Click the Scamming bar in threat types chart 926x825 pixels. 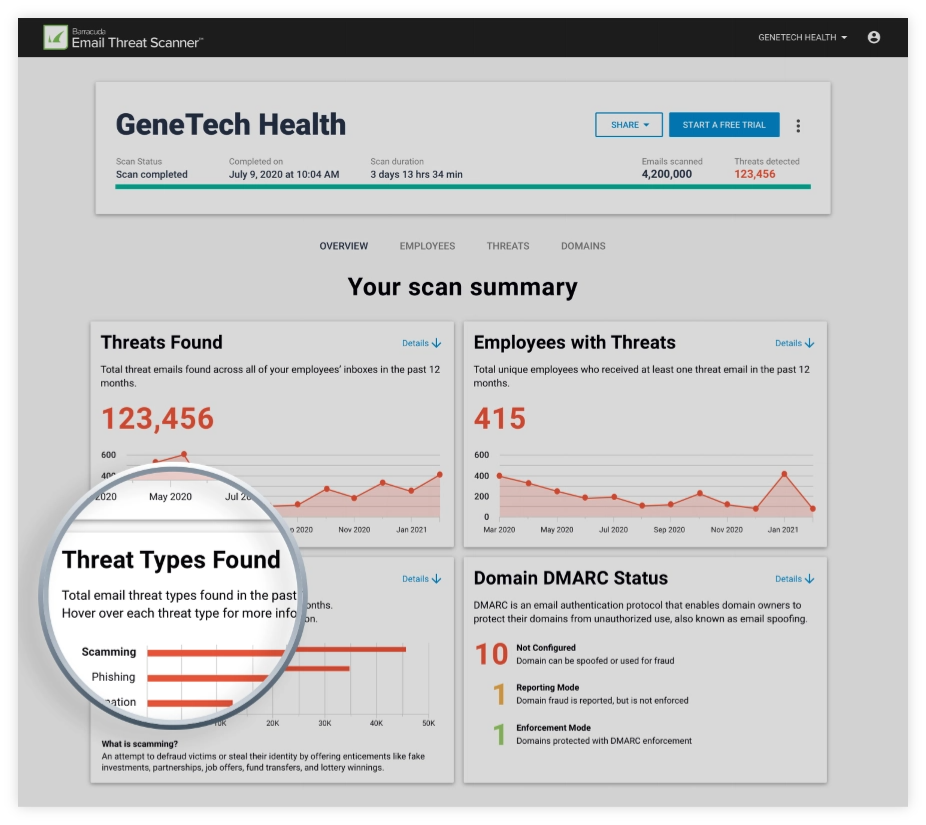(x=276, y=650)
